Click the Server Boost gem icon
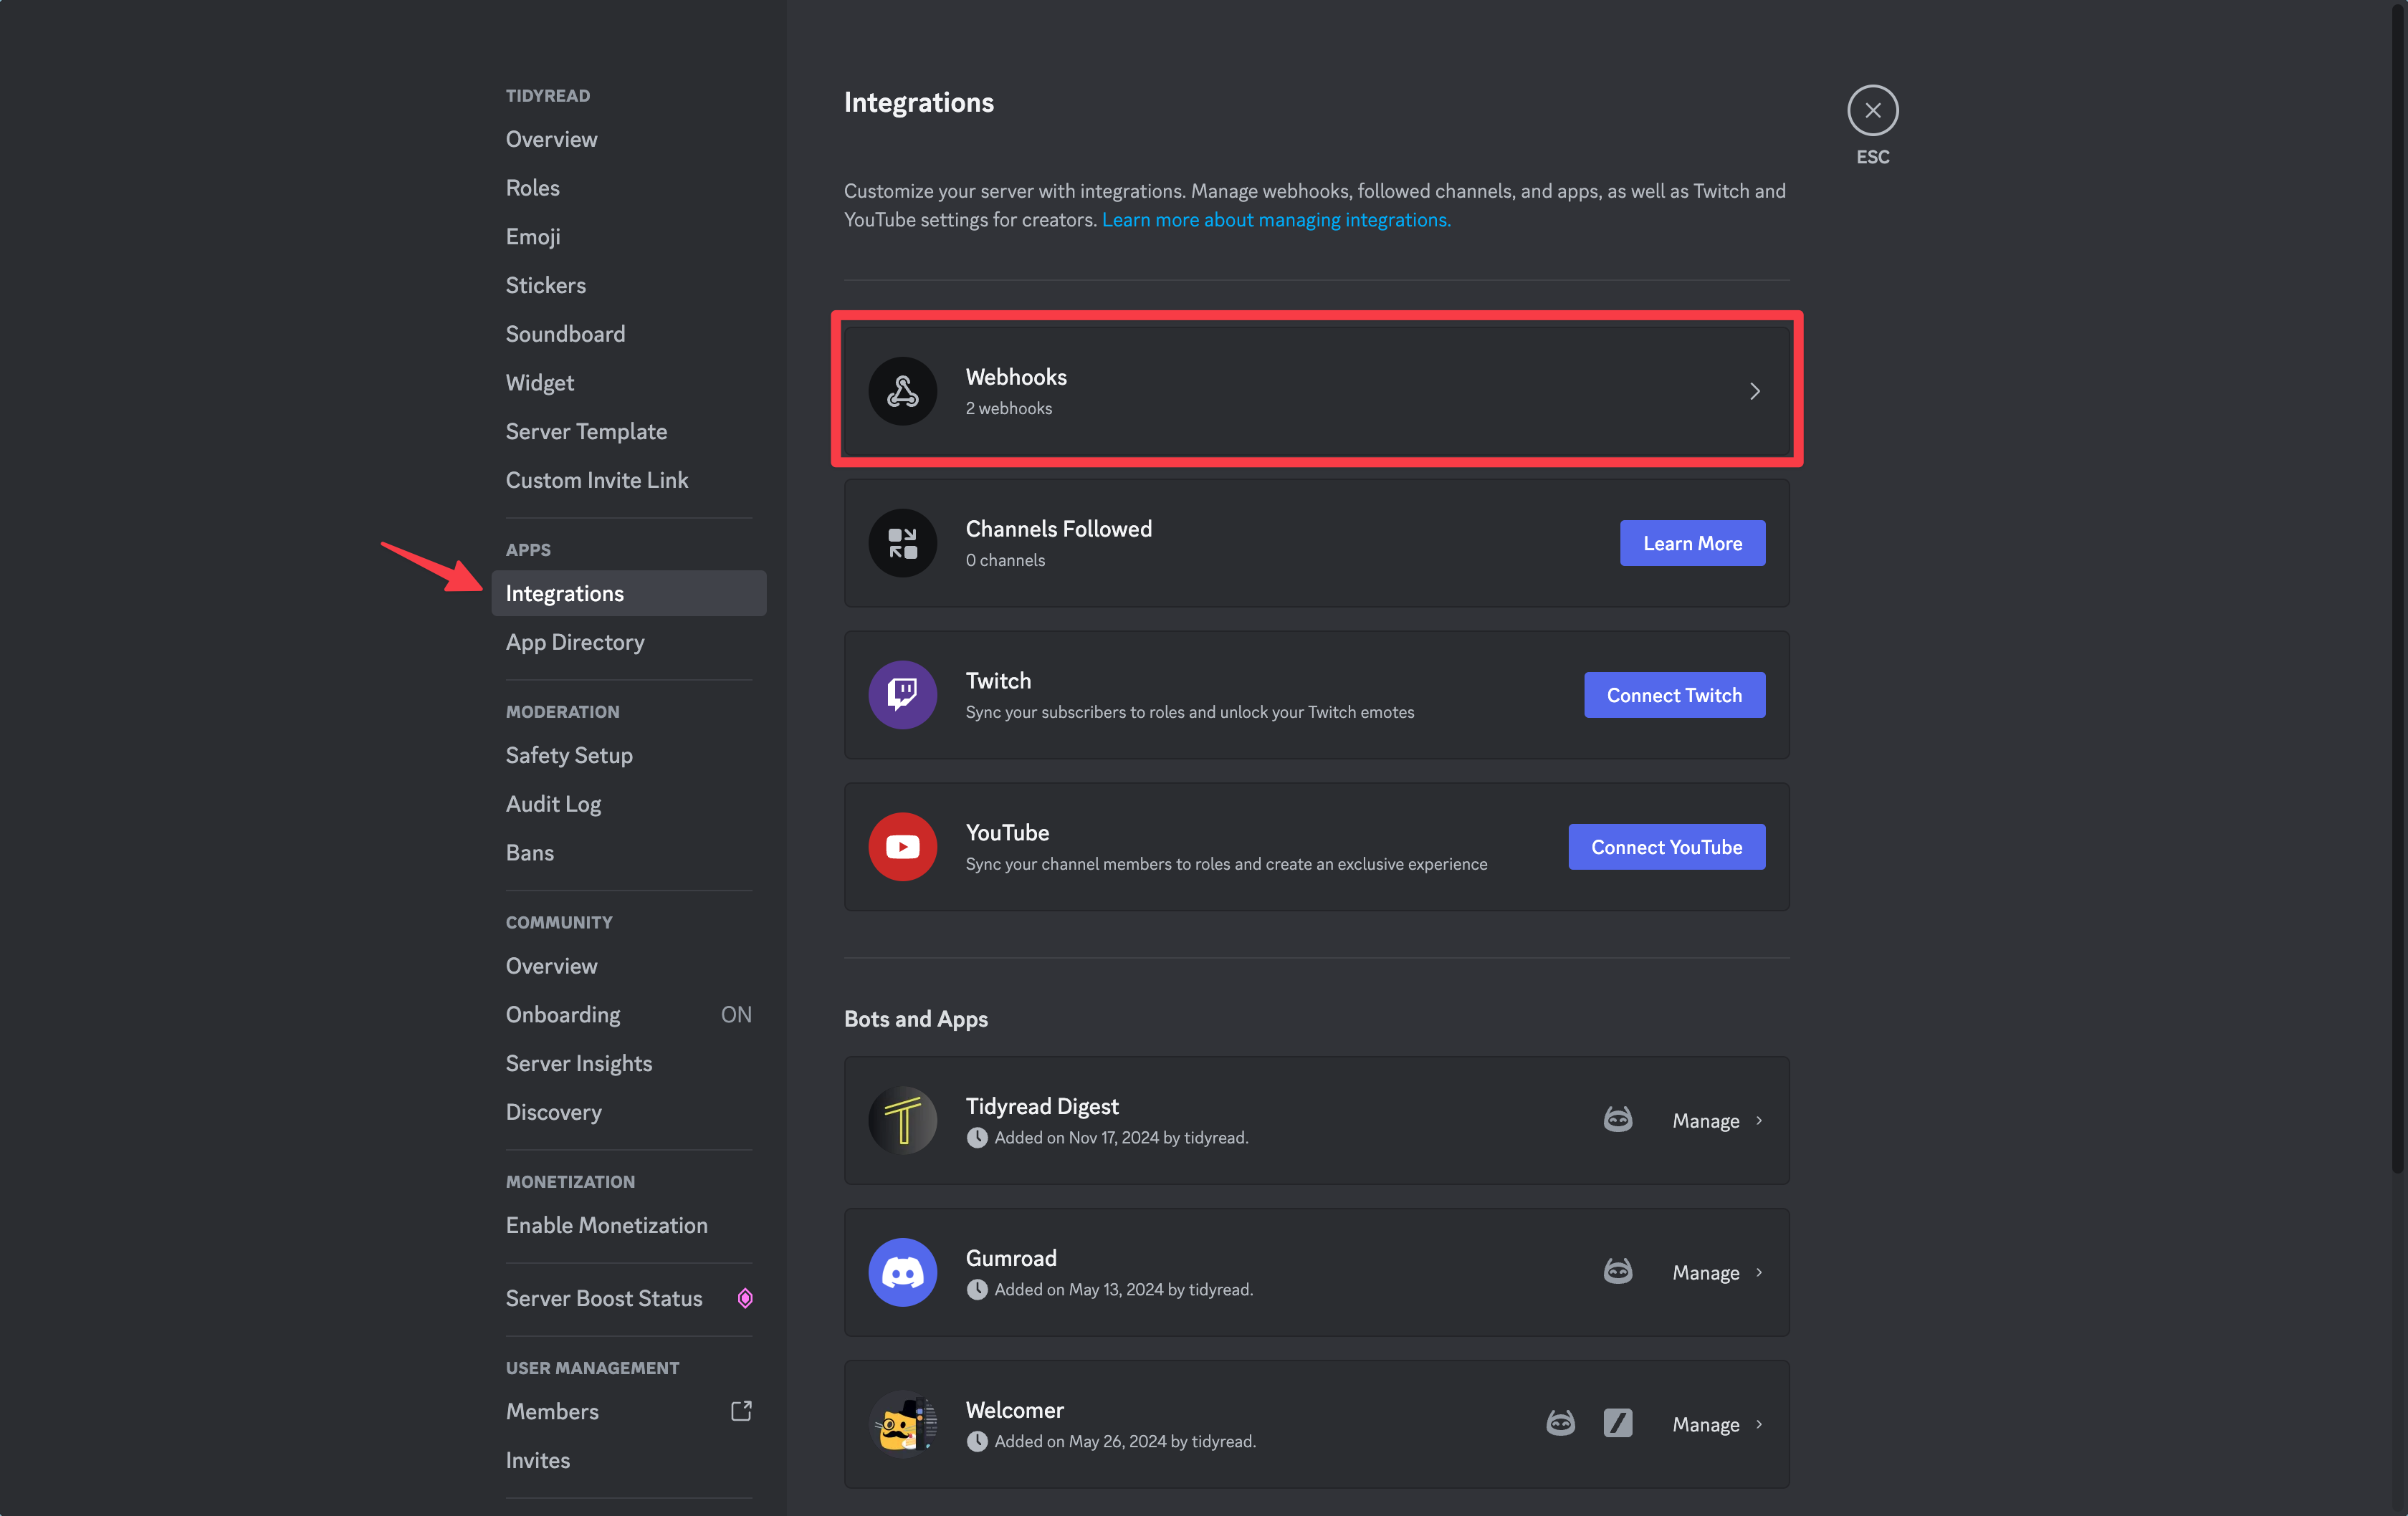 click(745, 1299)
